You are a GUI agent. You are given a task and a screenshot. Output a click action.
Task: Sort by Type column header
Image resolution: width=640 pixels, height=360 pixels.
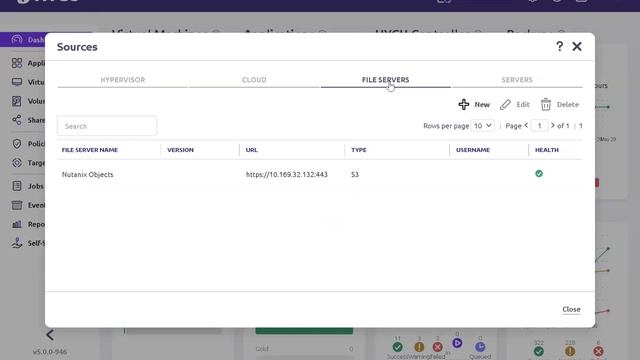[x=359, y=150]
